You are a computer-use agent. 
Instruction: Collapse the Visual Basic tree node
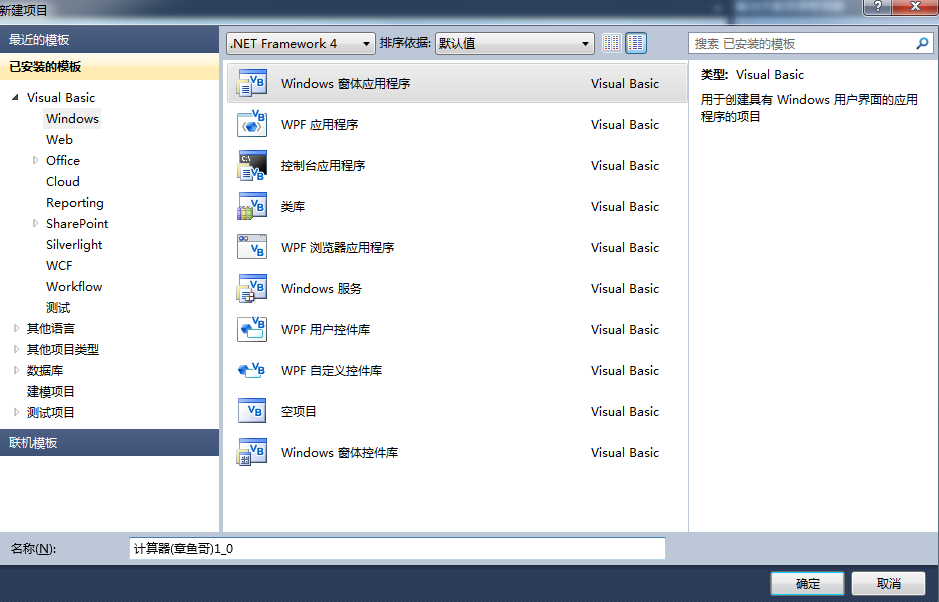tap(16, 97)
